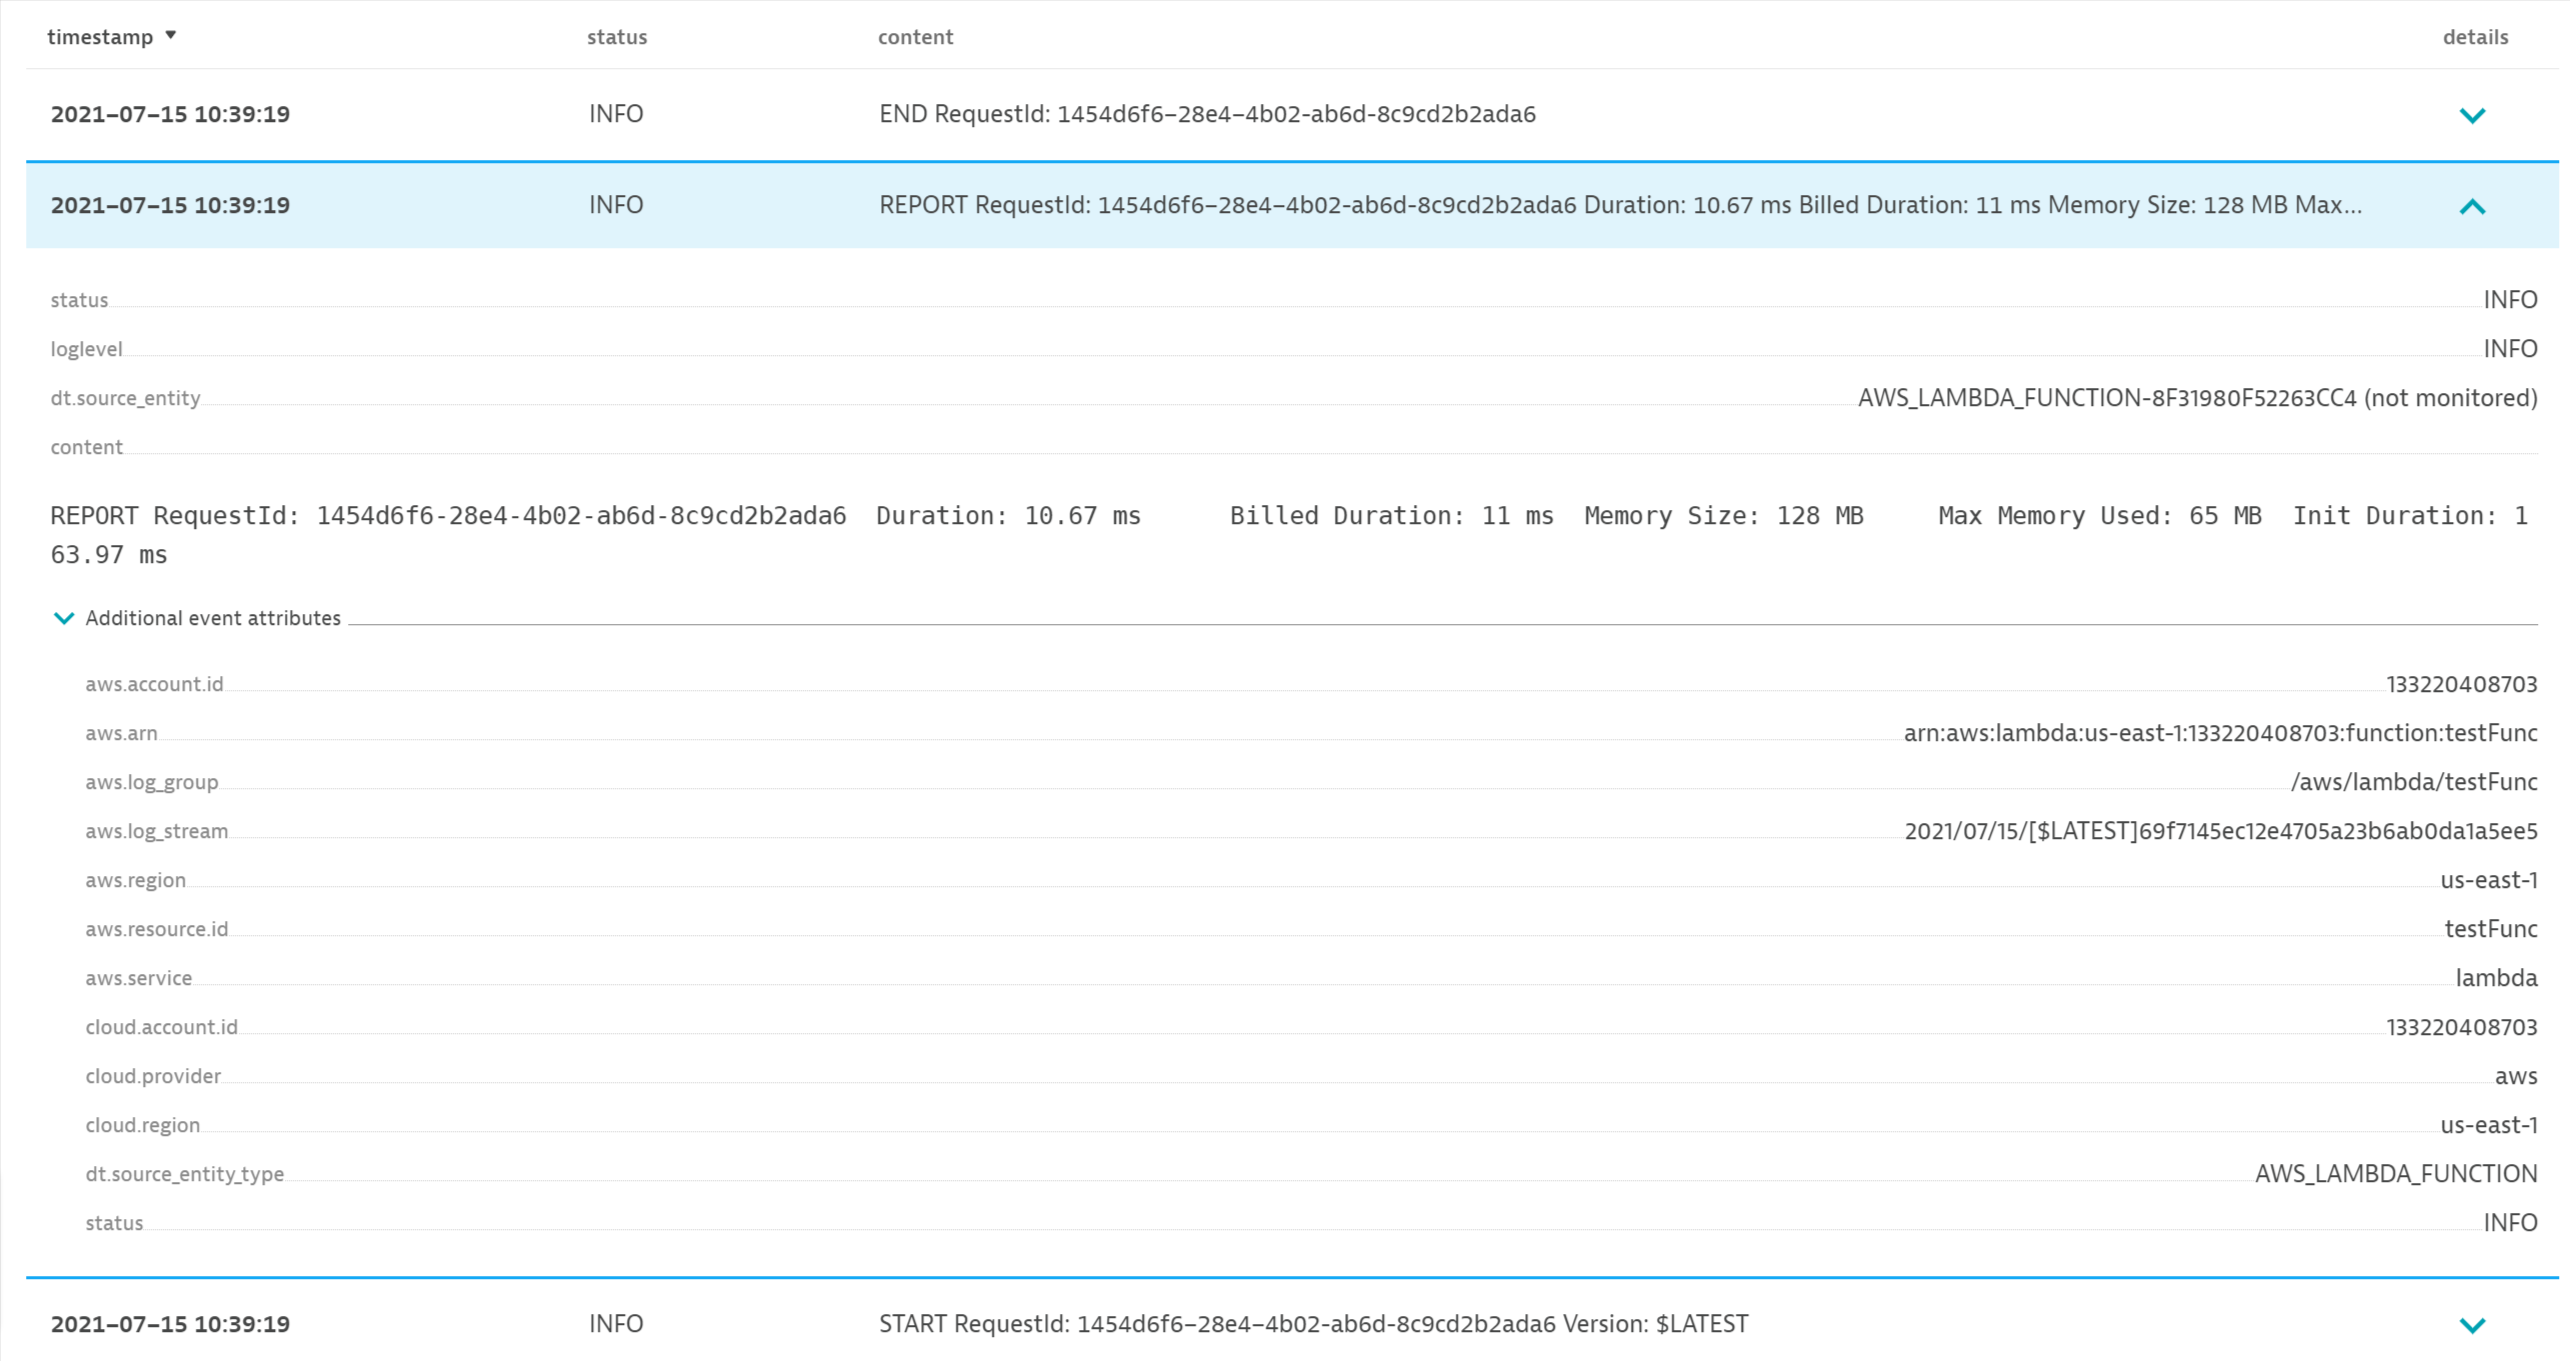The image size is (2570, 1361).
Task: Select the END RequestId log row
Action: click(1206, 114)
